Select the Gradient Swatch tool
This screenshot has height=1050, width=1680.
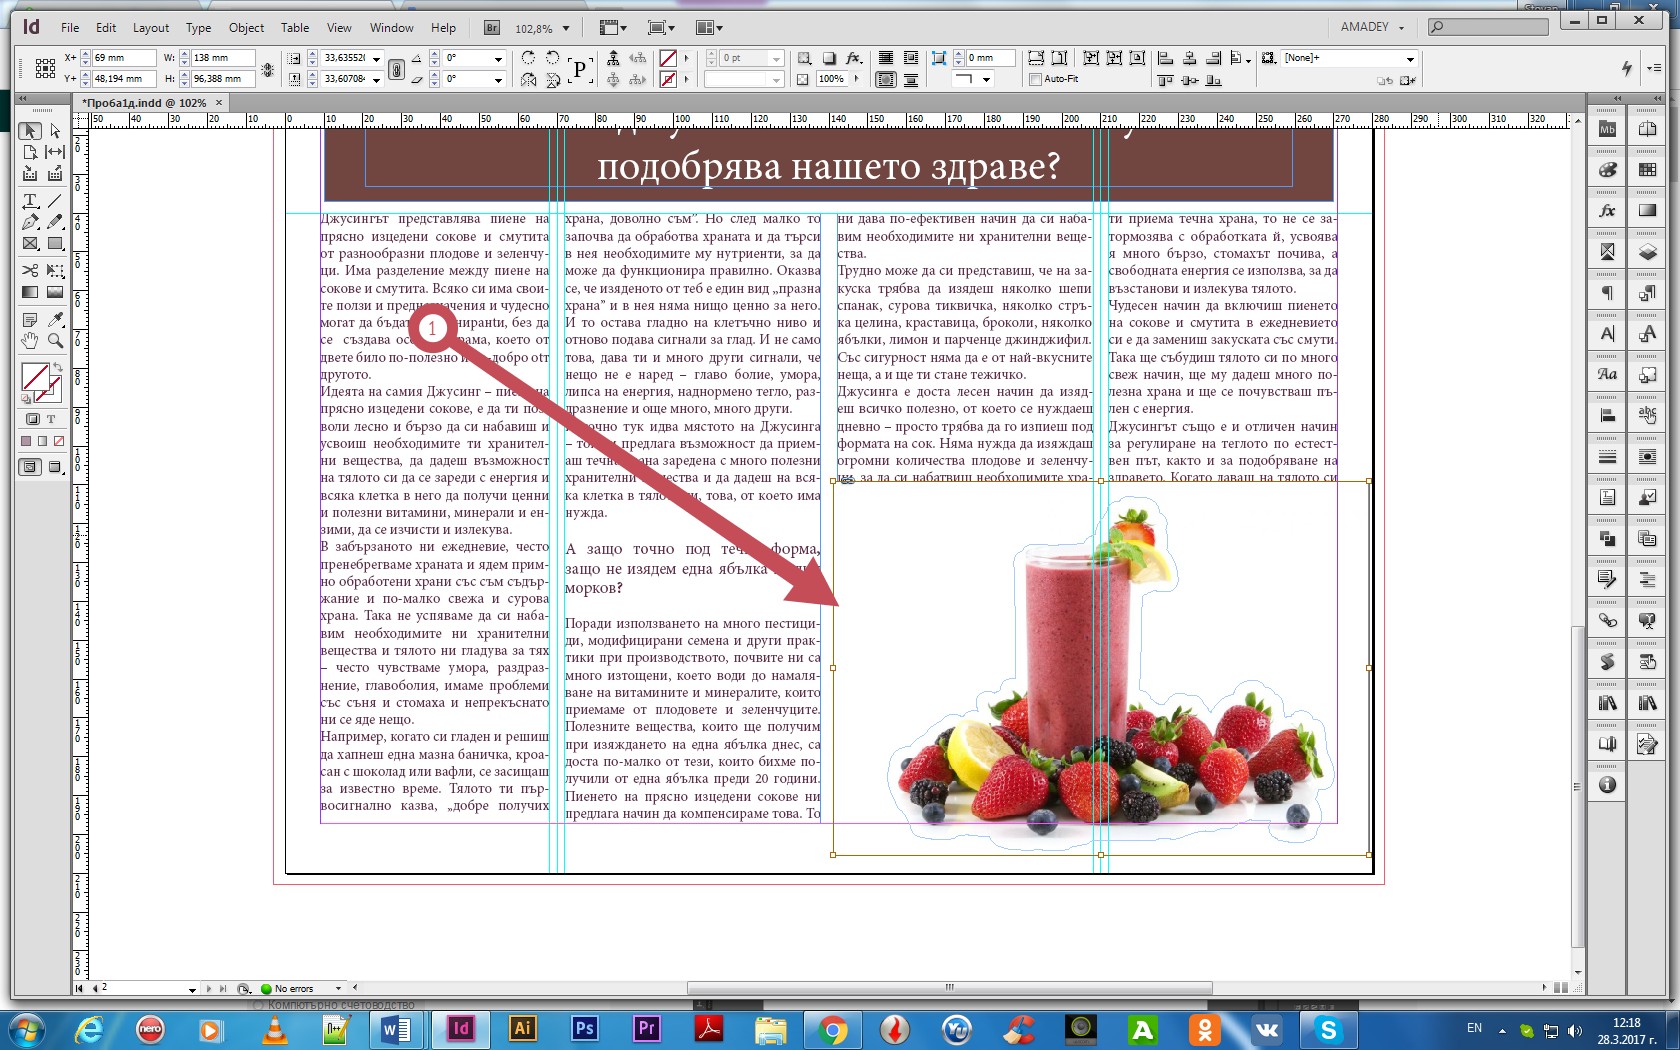click(30, 292)
